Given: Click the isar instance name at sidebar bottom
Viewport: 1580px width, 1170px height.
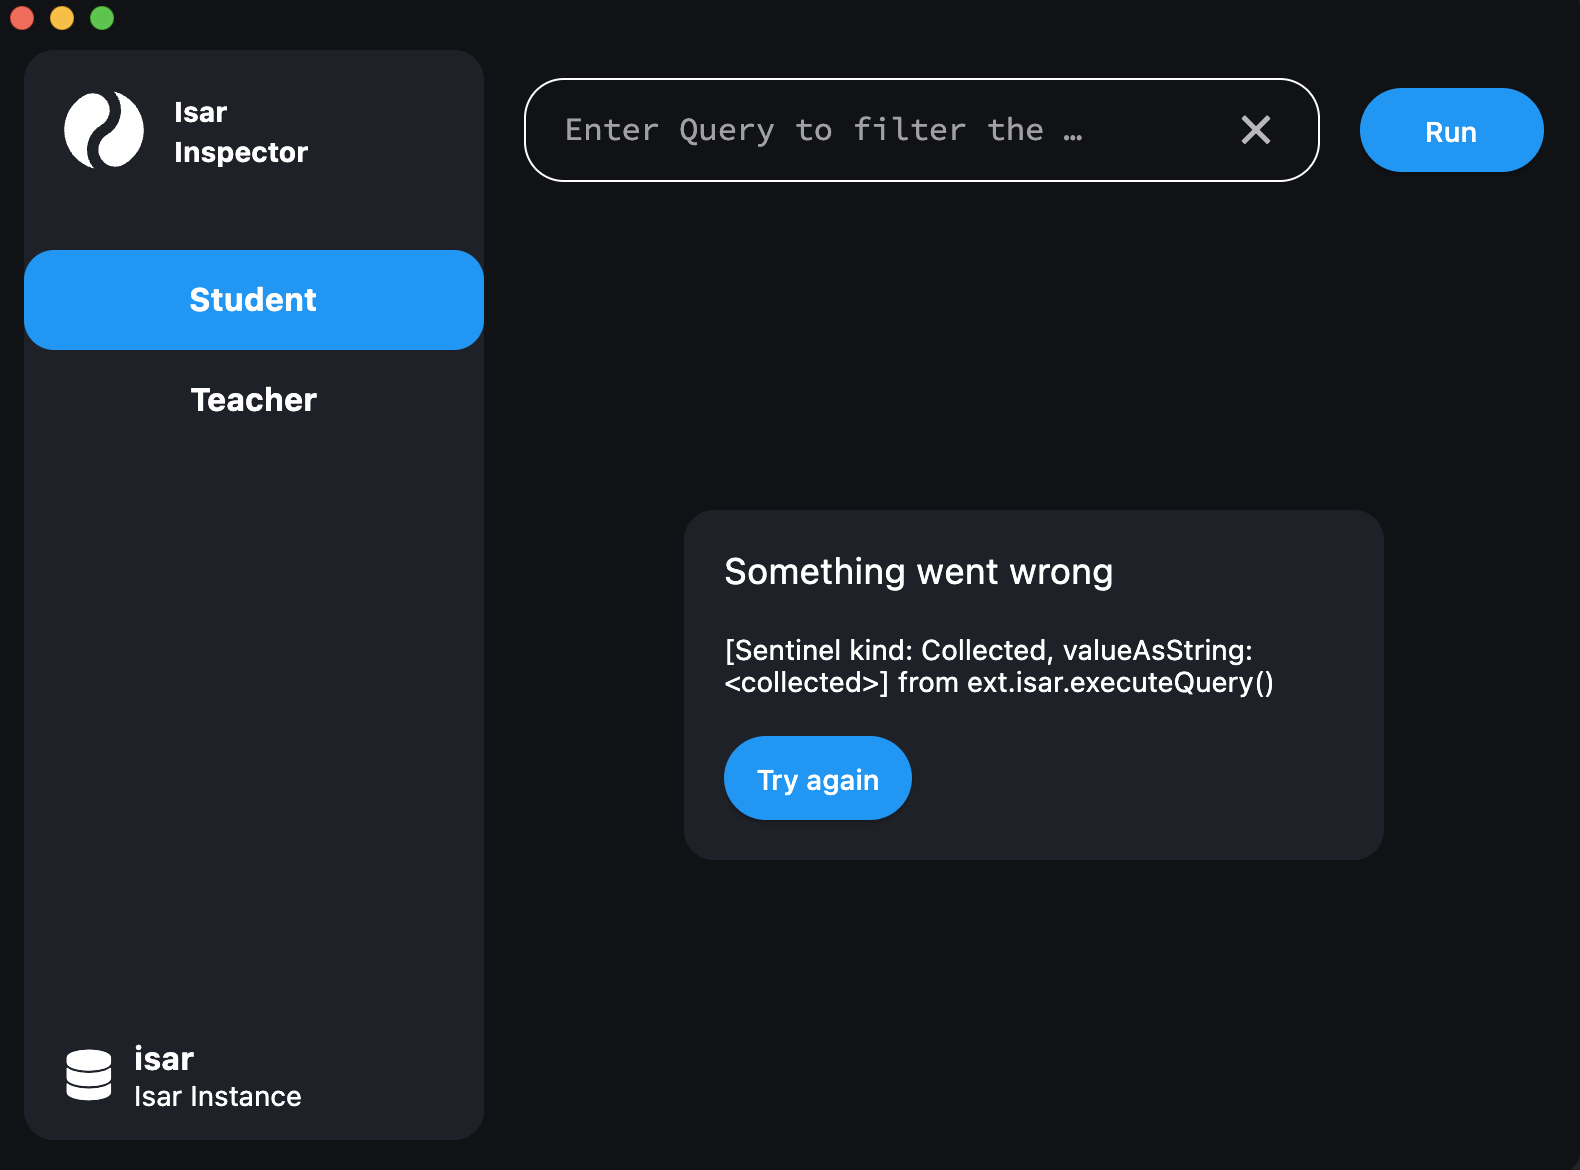Looking at the screenshot, I should pos(164,1059).
